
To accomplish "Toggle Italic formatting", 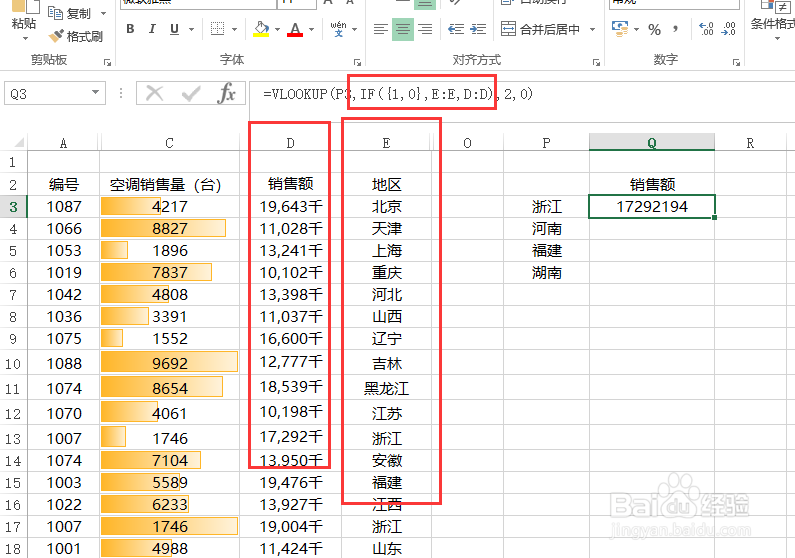I will click(x=152, y=29).
